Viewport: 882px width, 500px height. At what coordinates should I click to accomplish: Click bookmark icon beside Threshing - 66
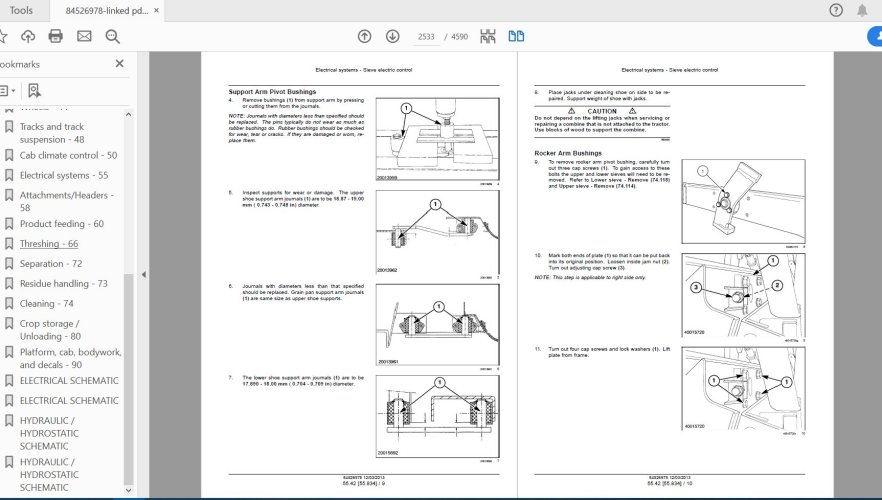(x=9, y=244)
